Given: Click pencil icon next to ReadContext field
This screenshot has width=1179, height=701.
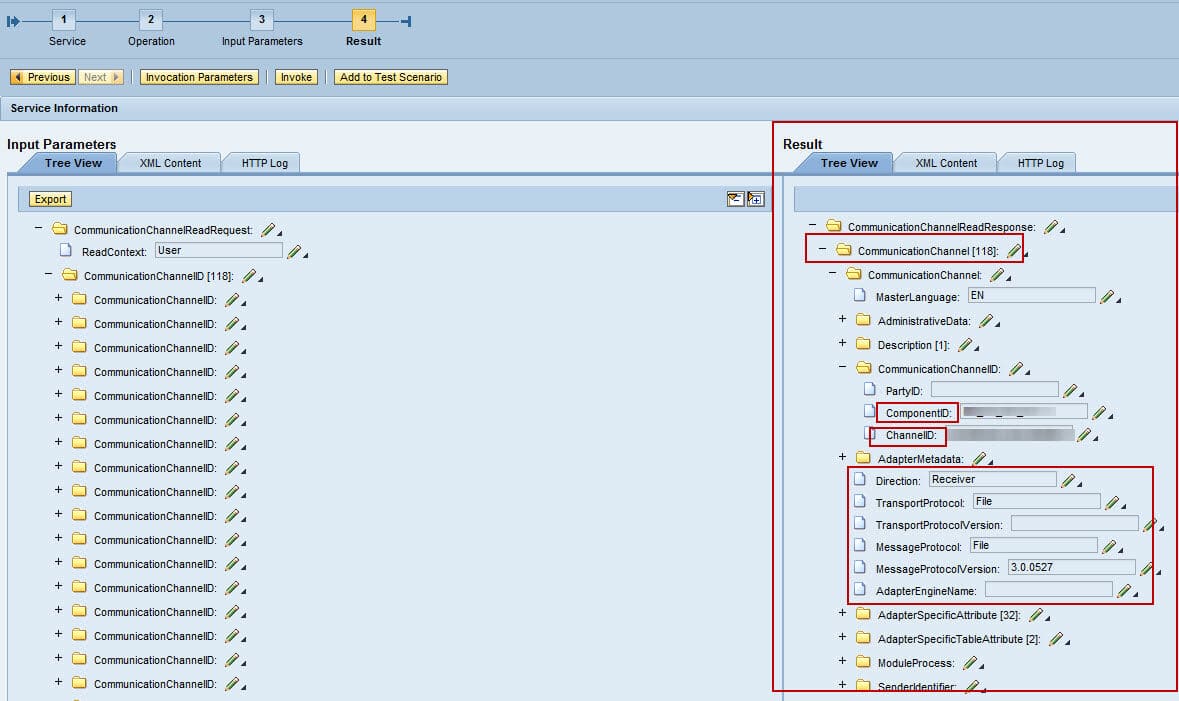Looking at the screenshot, I should pyautogui.click(x=295, y=251).
